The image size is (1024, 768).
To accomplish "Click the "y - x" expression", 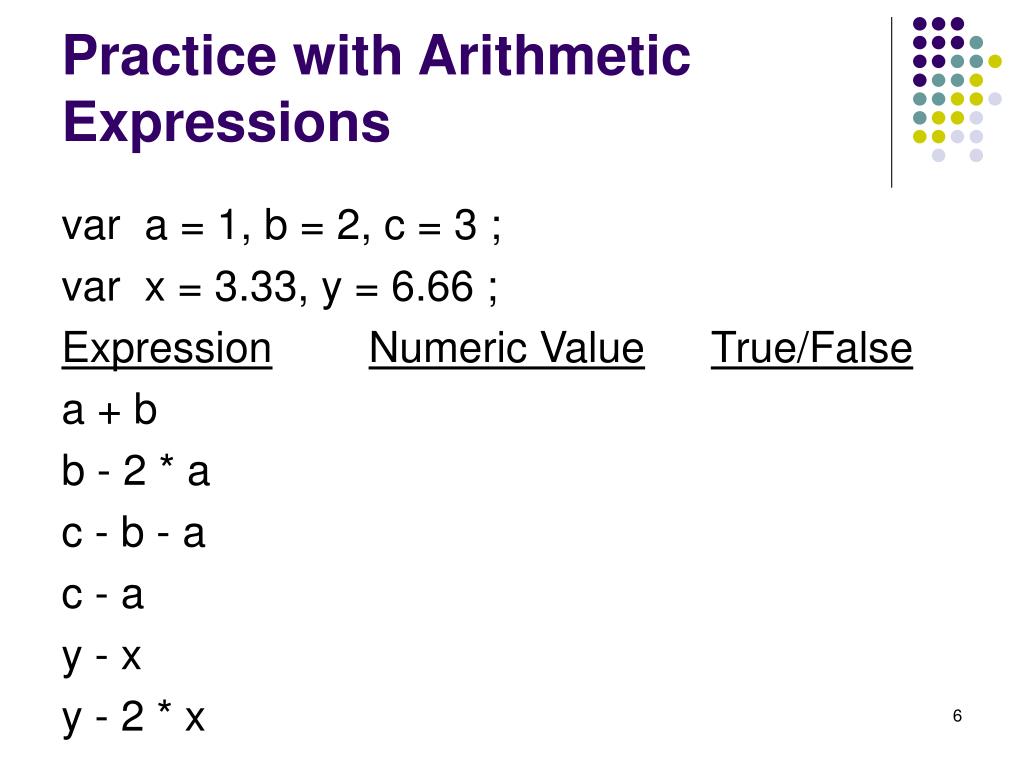I will tap(103, 657).
